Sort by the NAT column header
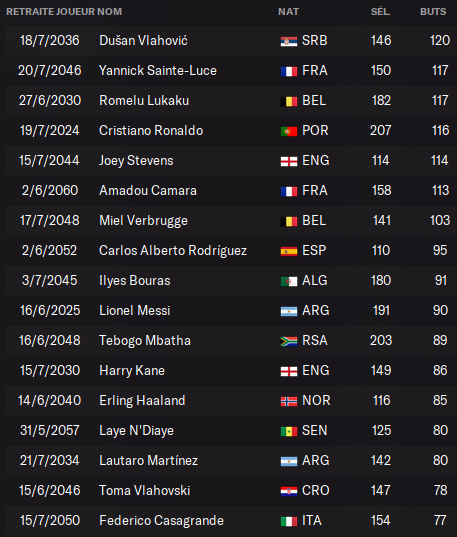This screenshot has width=457, height=537. coord(288,12)
